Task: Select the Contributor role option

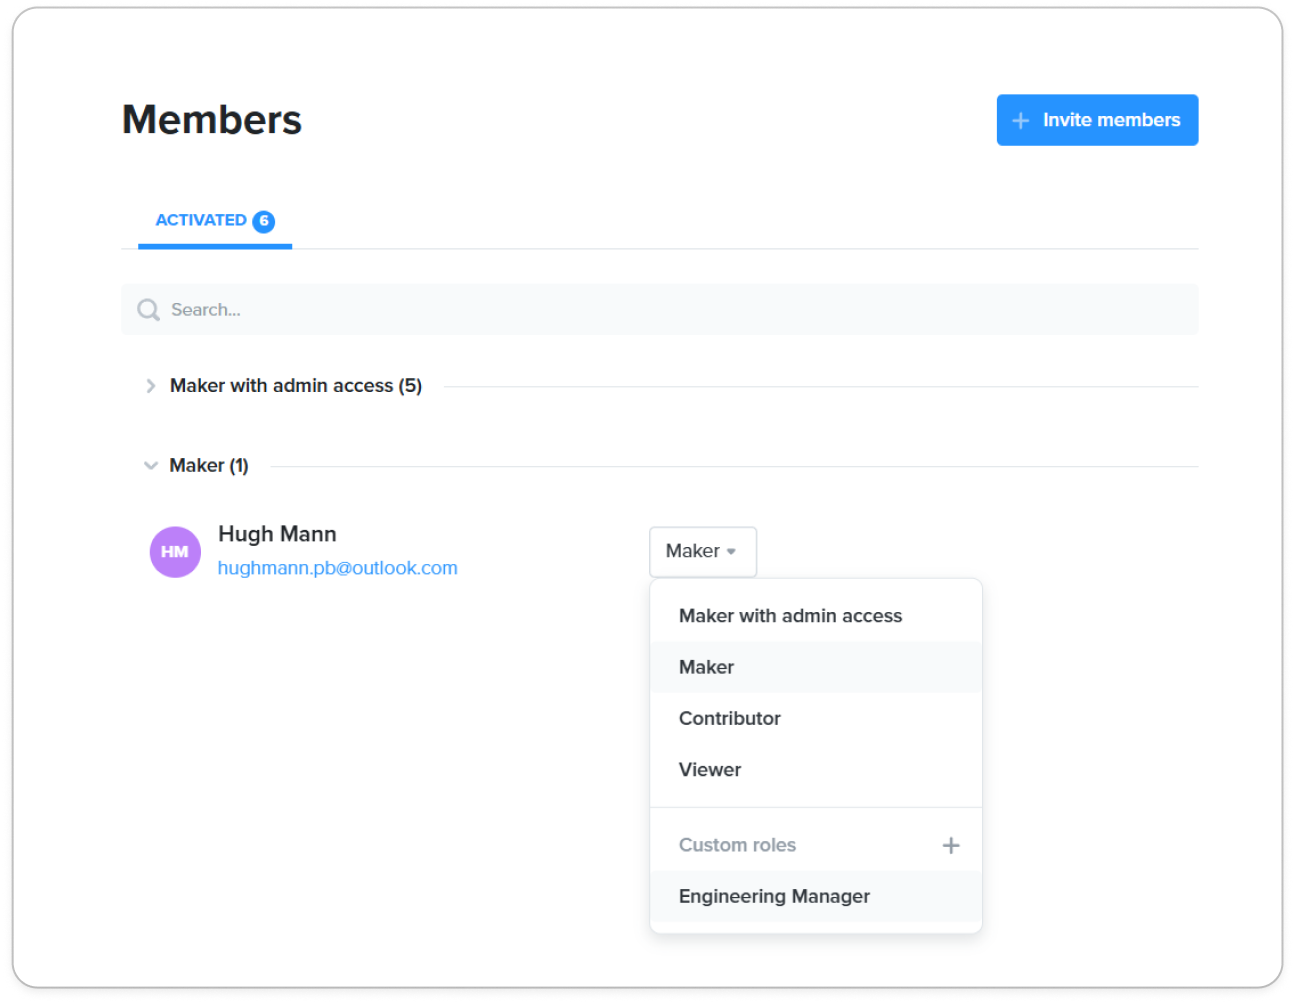Action: tap(729, 718)
